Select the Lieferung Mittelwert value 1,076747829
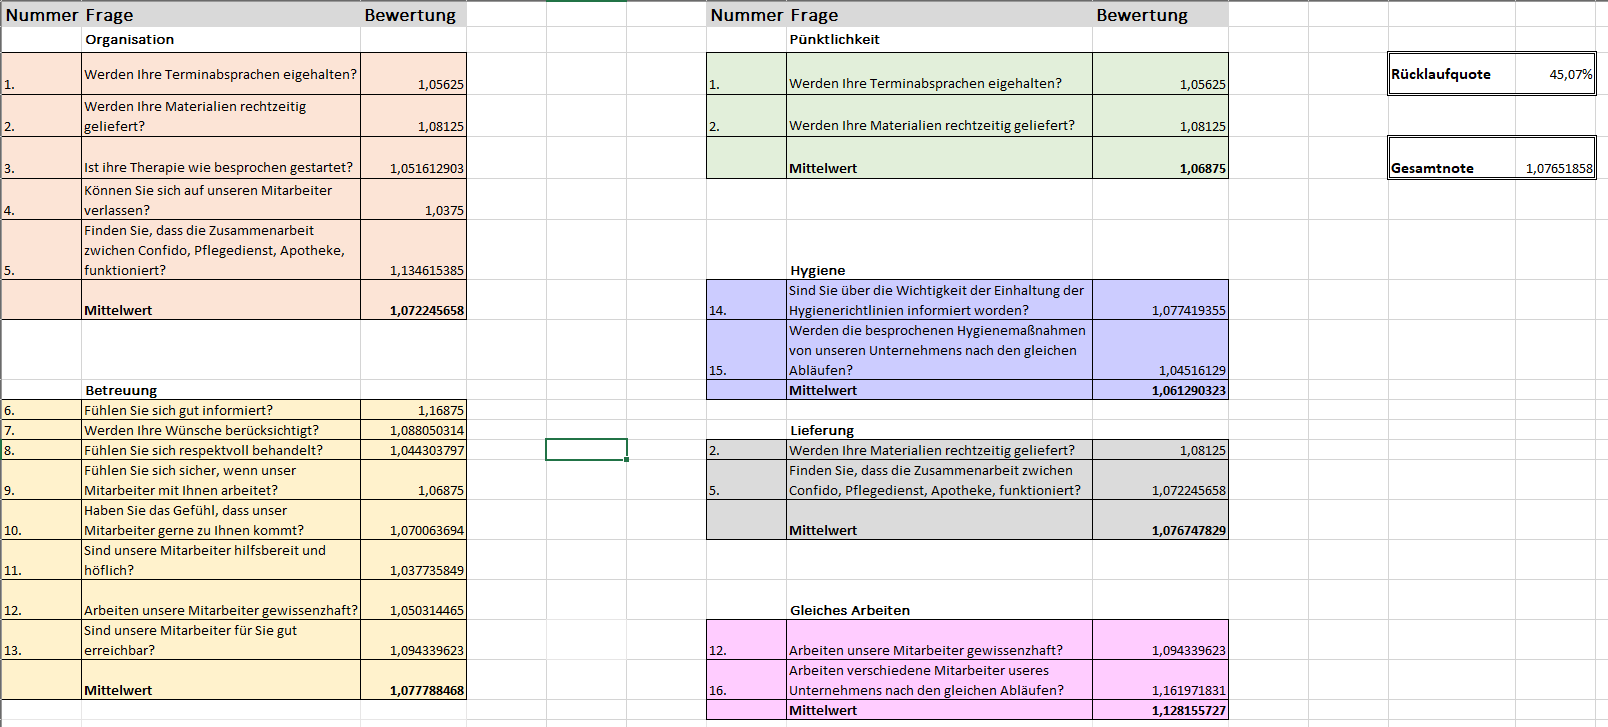Viewport: 1608px width, 727px height. [x=1160, y=520]
